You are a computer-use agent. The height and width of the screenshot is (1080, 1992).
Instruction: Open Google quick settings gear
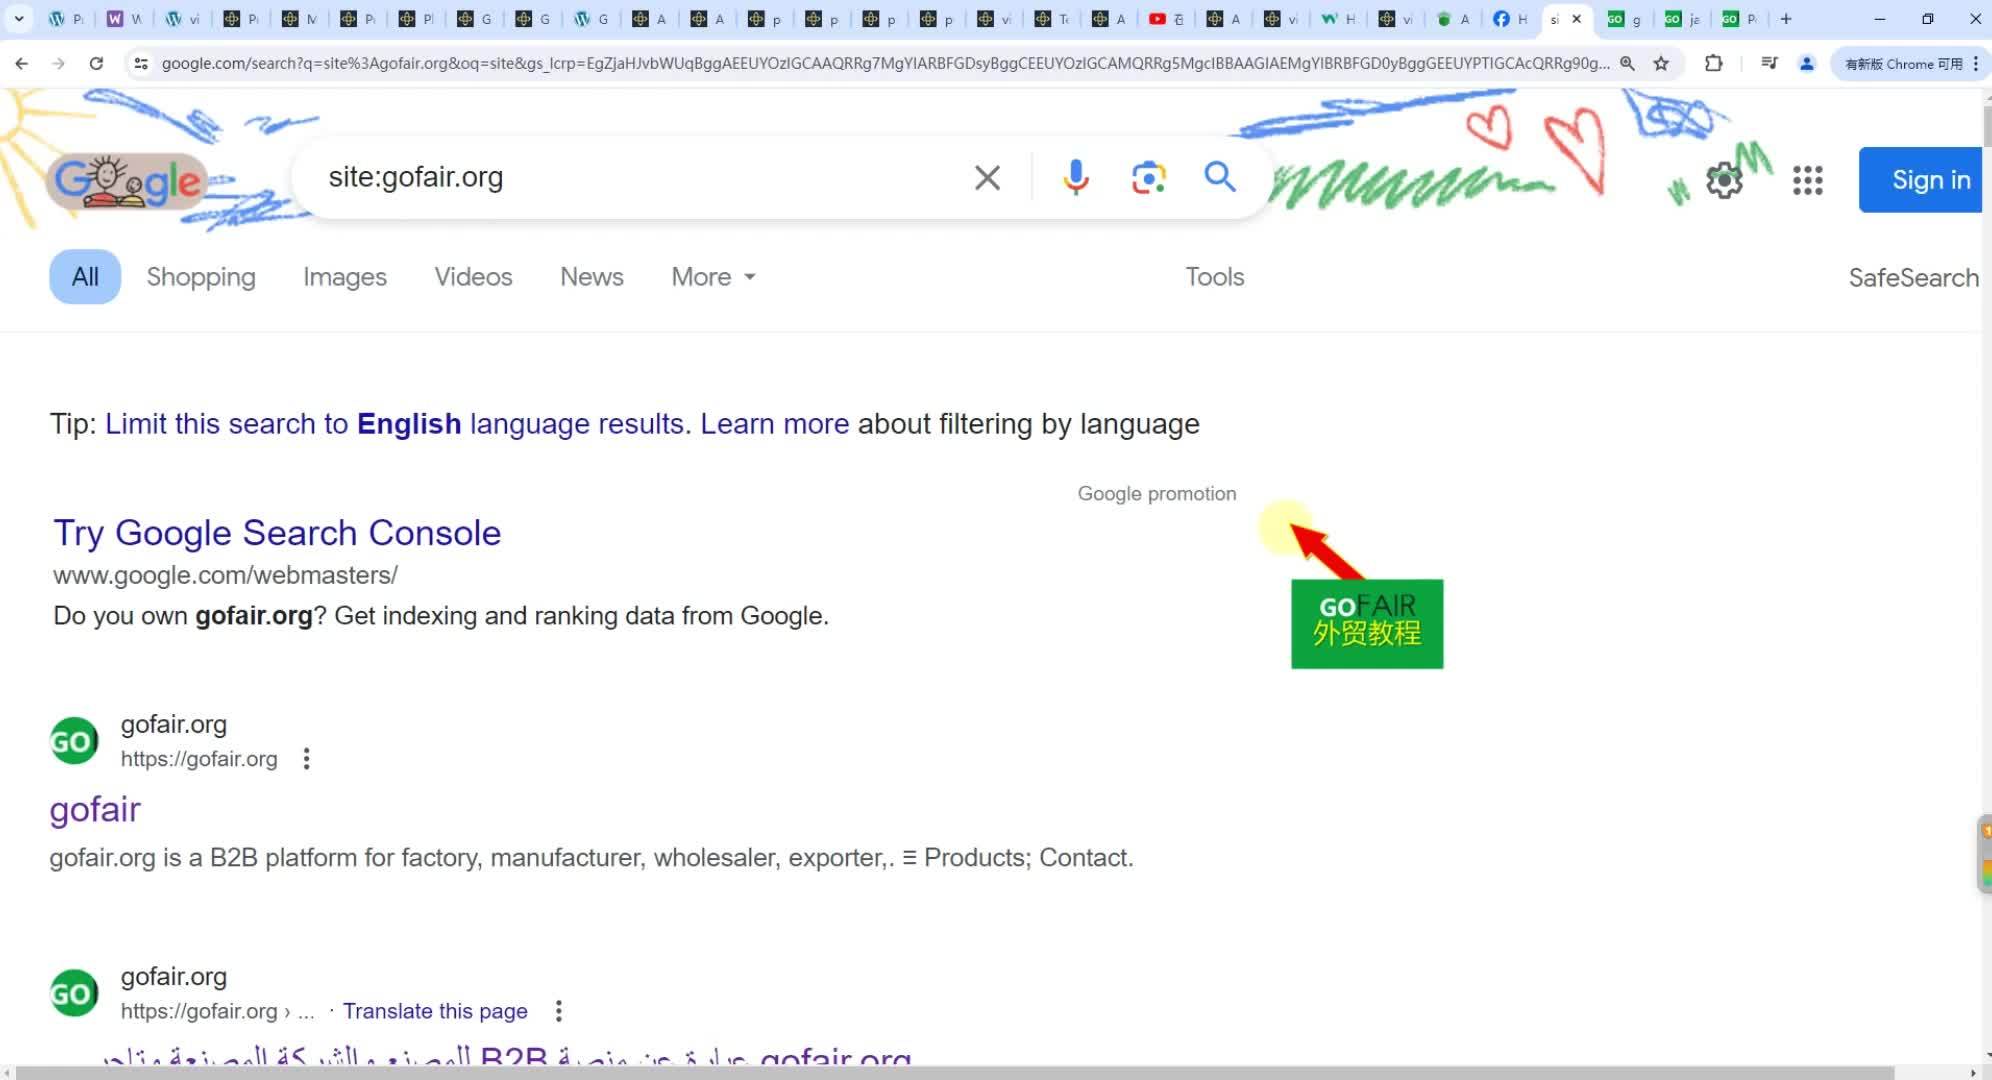[1724, 181]
